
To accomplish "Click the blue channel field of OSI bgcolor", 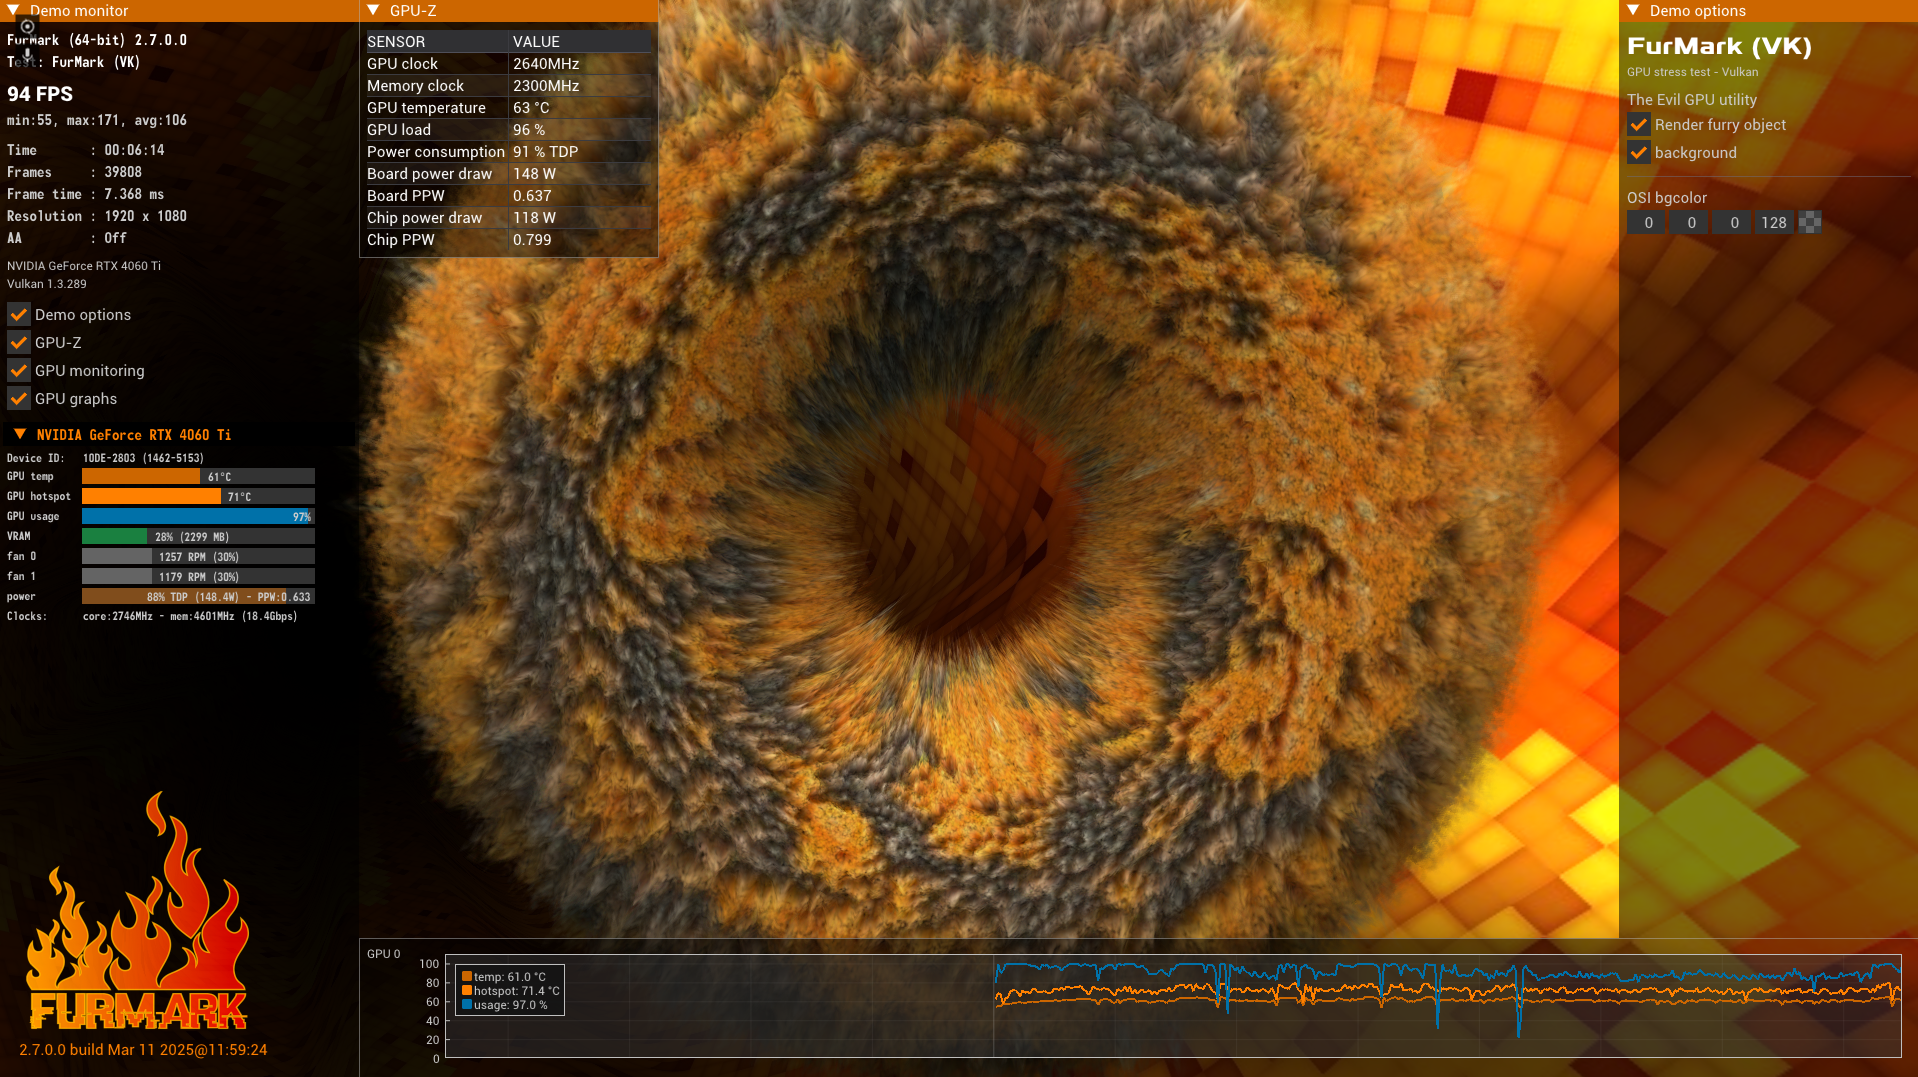I will click(1733, 222).
